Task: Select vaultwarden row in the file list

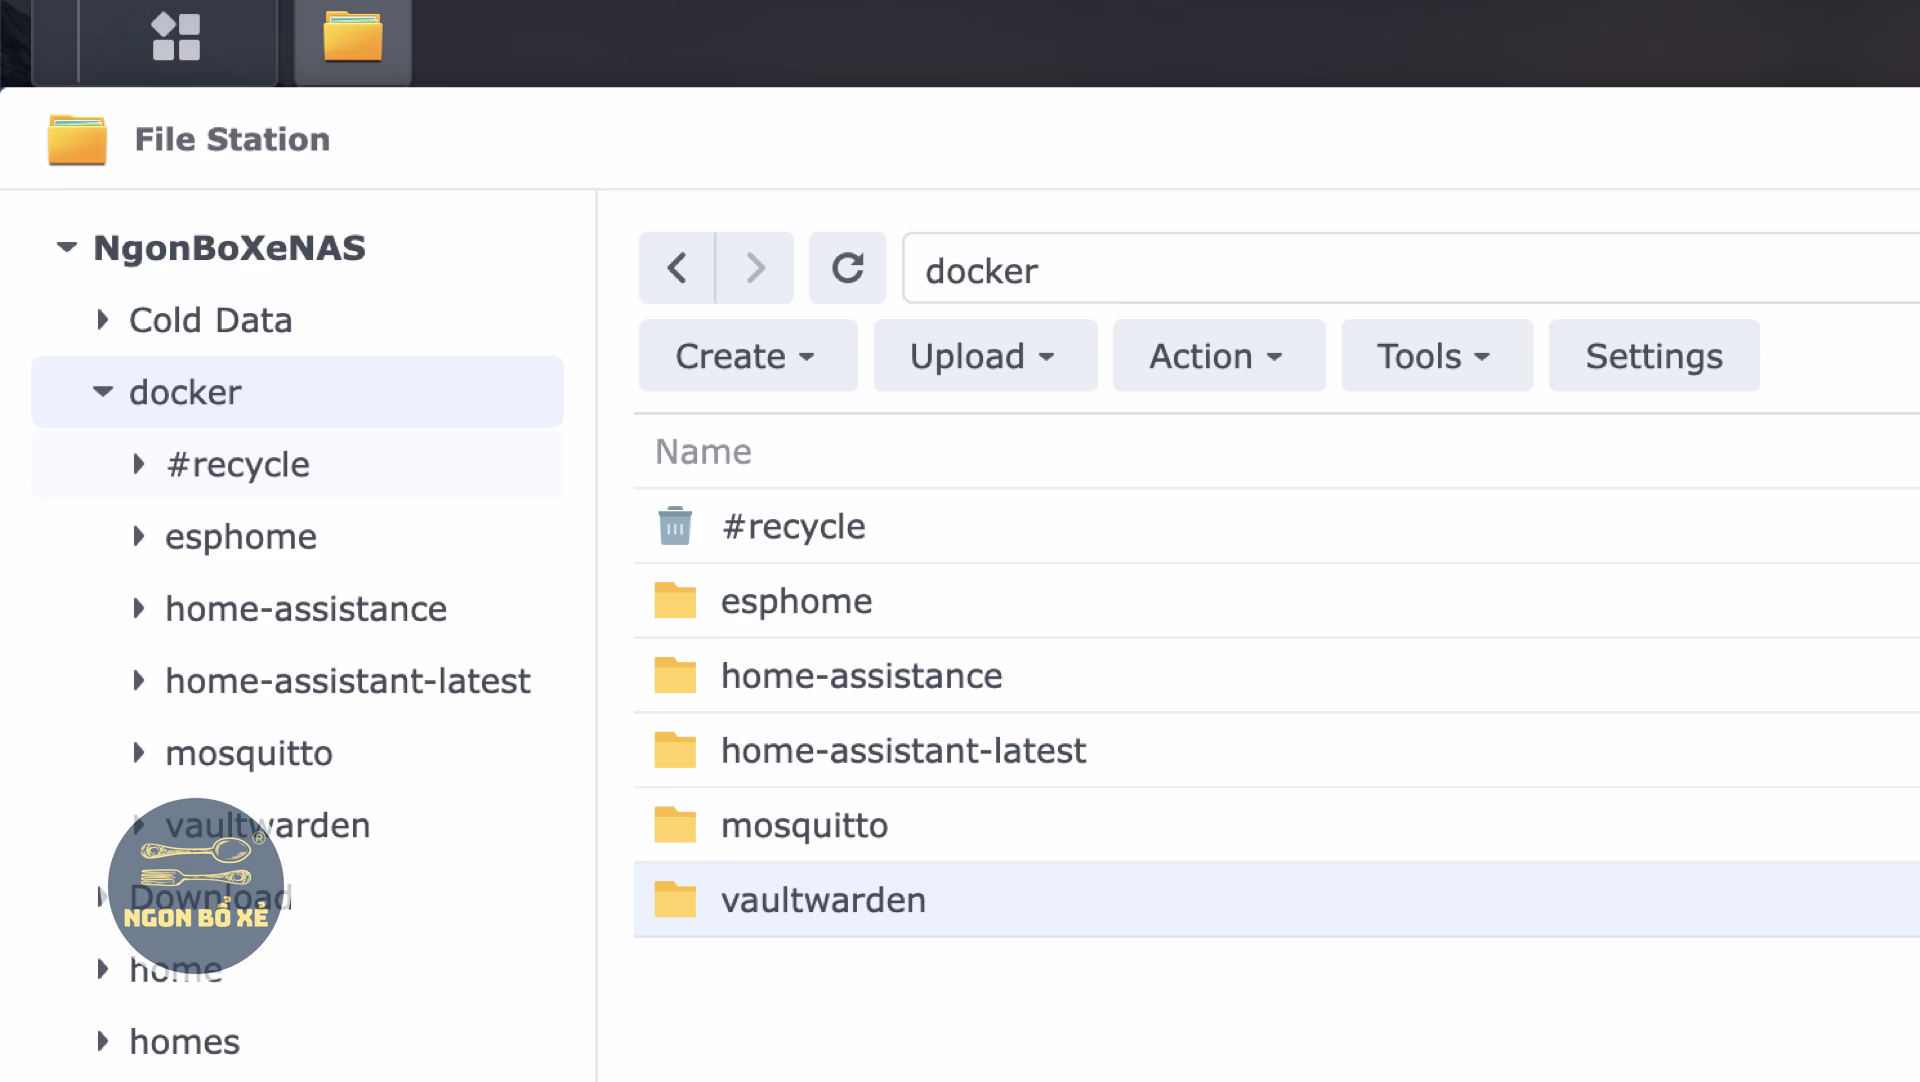Action: pyautogui.click(x=1277, y=900)
